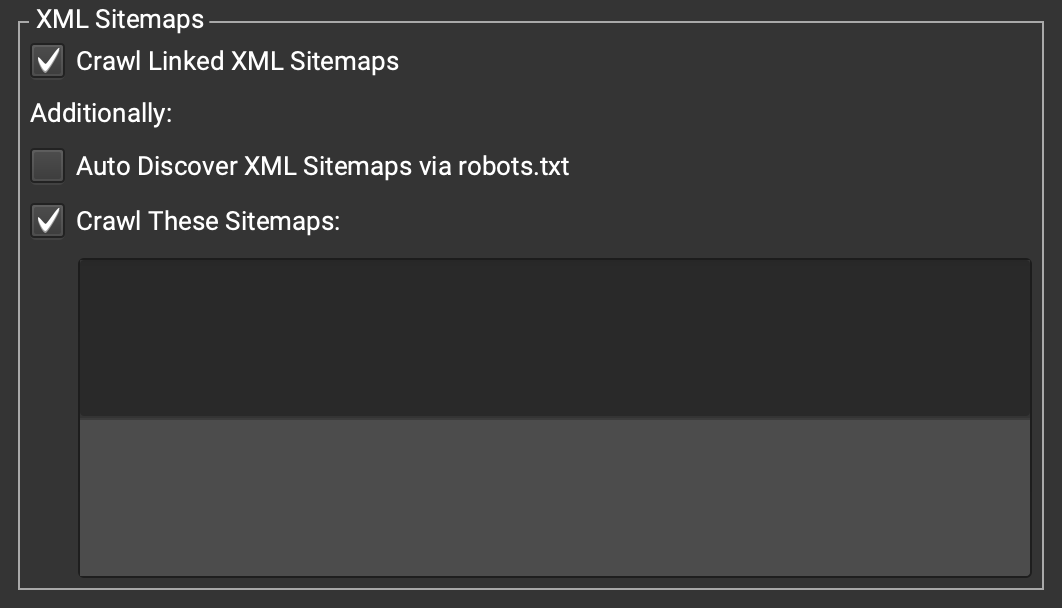Click the word robots.txt in the option label

[513, 166]
